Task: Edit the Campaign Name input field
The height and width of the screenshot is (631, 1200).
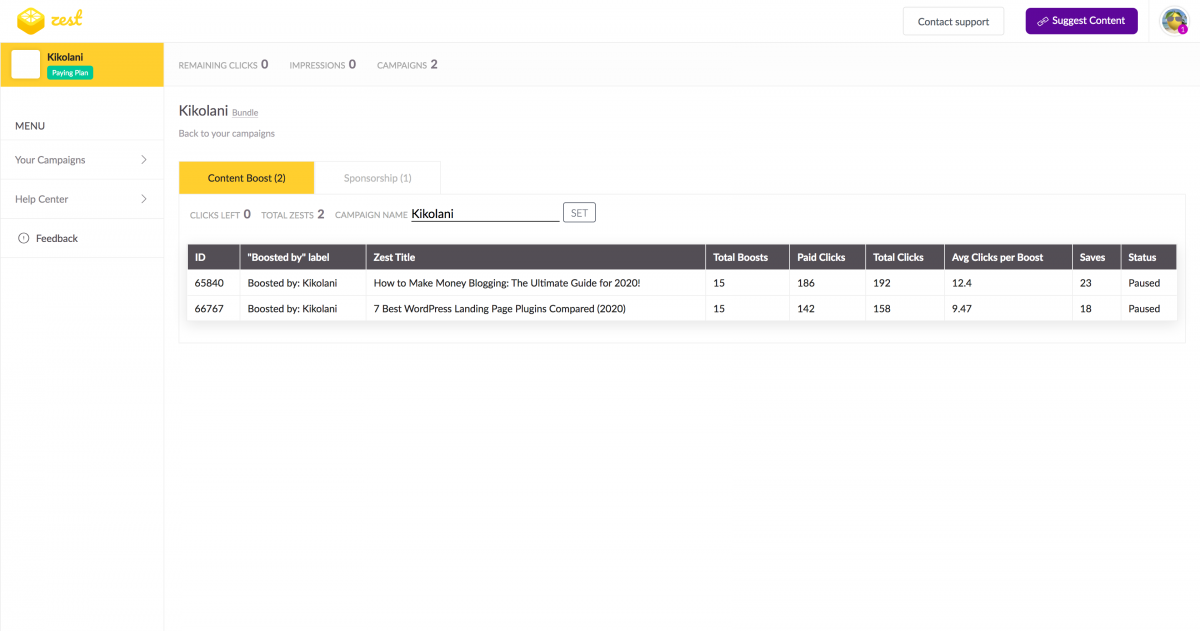Action: pyautogui.click(x=485, y=213)
